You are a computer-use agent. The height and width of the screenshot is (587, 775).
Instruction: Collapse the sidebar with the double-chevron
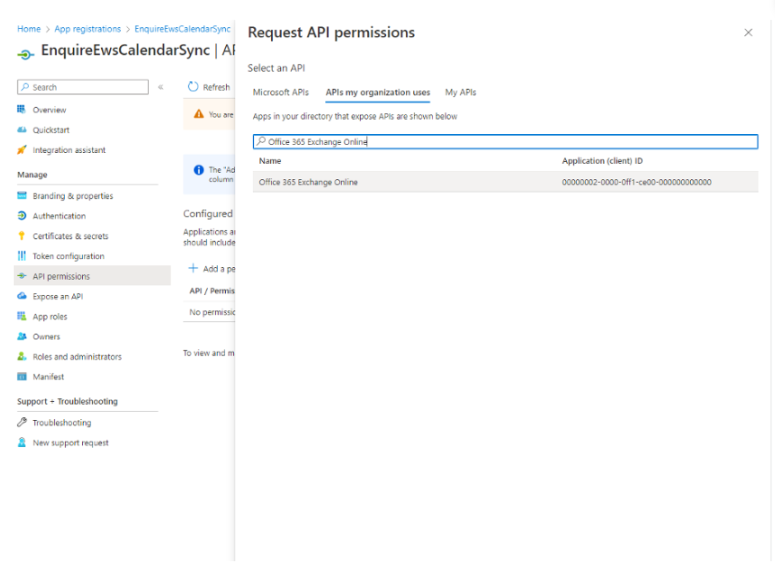click(161, 87)
